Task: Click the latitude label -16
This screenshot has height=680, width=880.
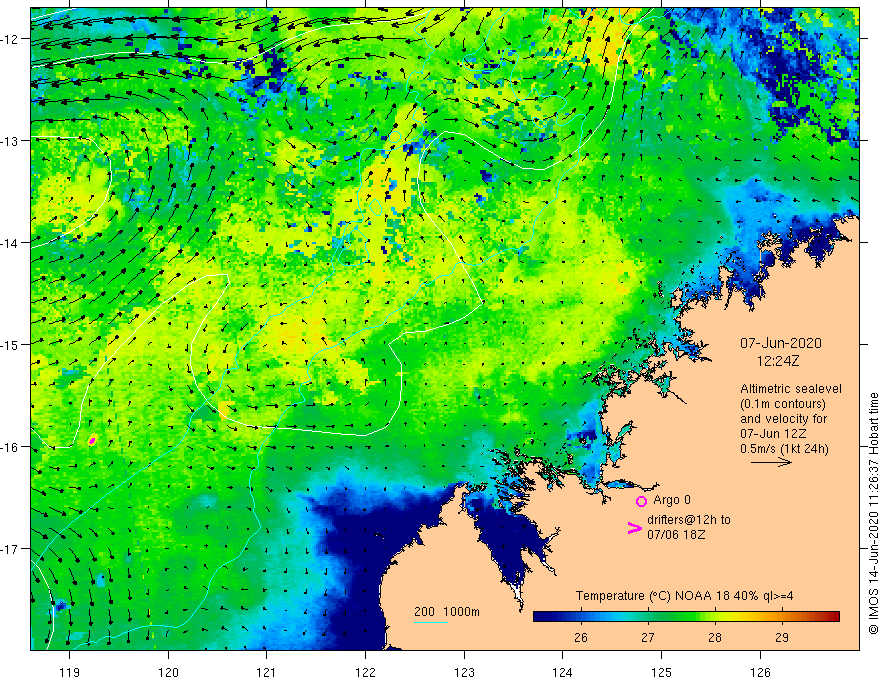Action: click(12, 447)
